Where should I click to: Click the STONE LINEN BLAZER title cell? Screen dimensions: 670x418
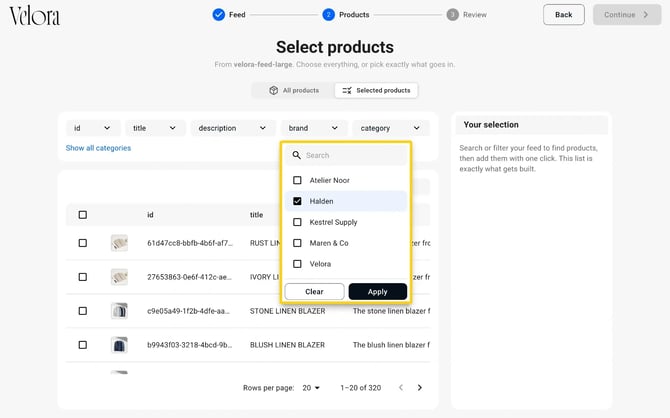[288, 311]
